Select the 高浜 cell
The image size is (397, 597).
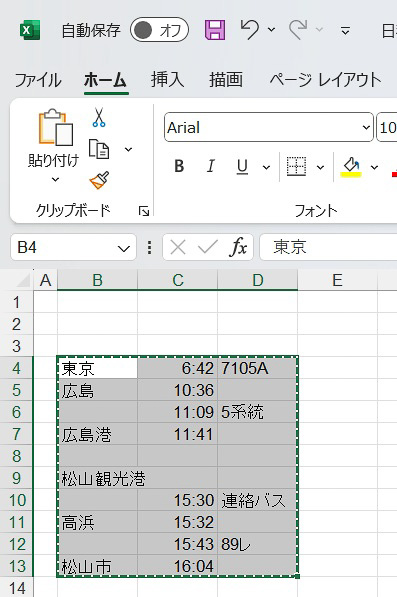coord(97,522)
